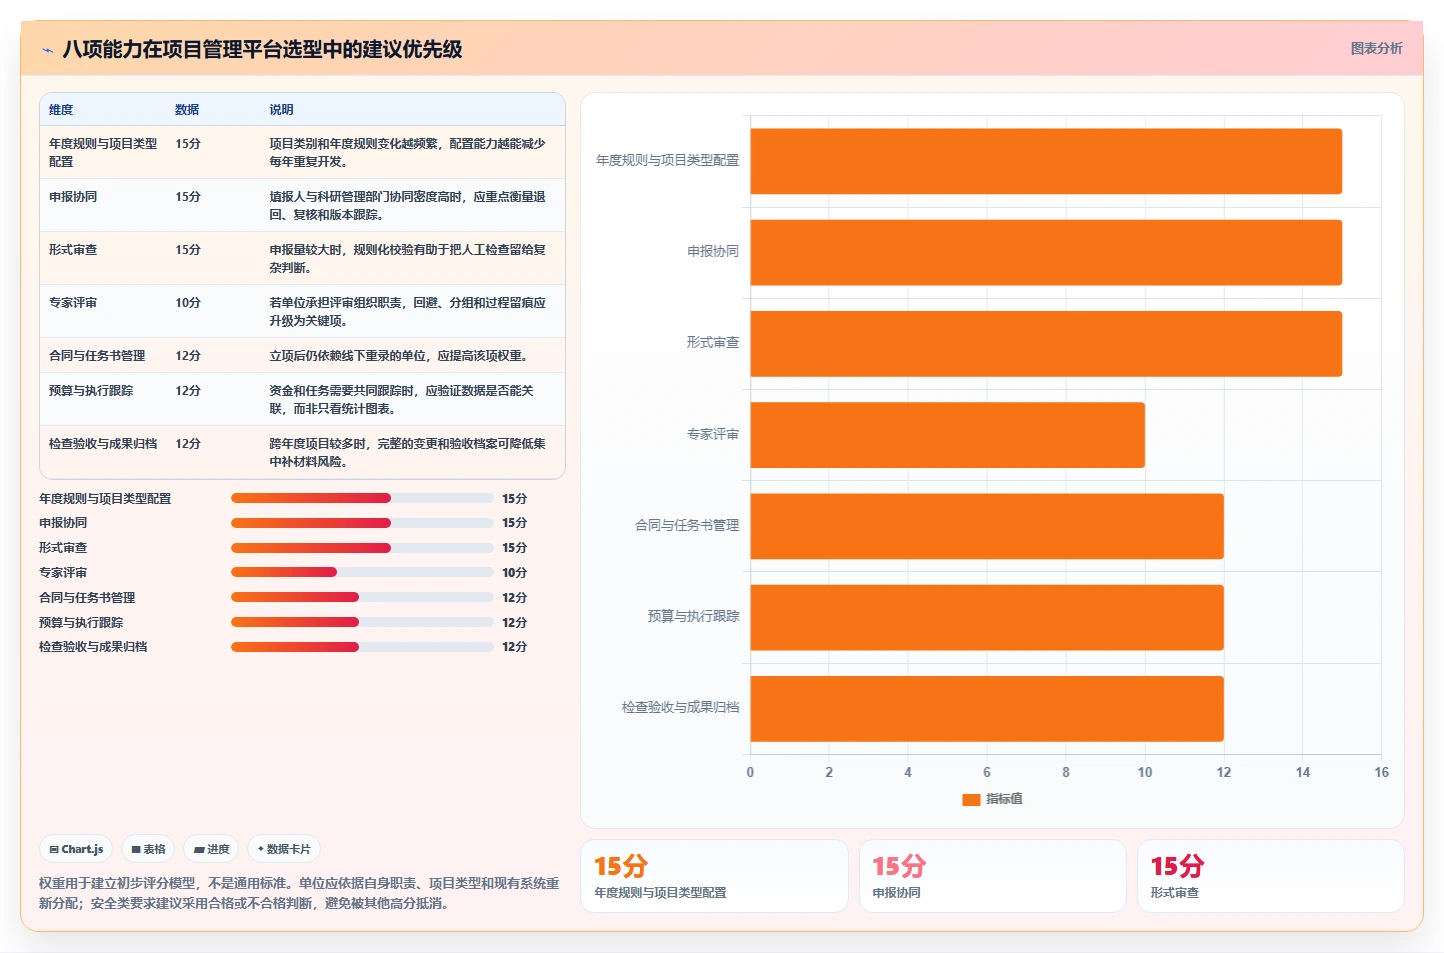This screenshot has width=1444, height=953.
Task: Select the 数据卡片 tag chip
Action: (x=284, y=849)
